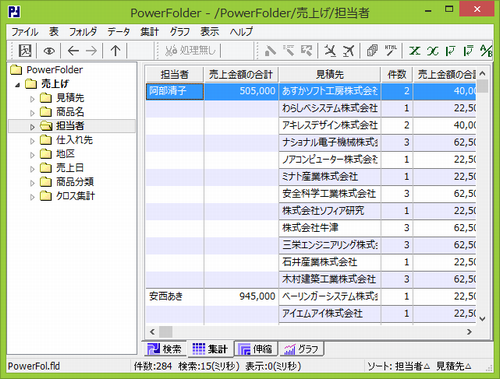Click the first green sigma icon
Screen dimensions: 500x379
[414, 51]
